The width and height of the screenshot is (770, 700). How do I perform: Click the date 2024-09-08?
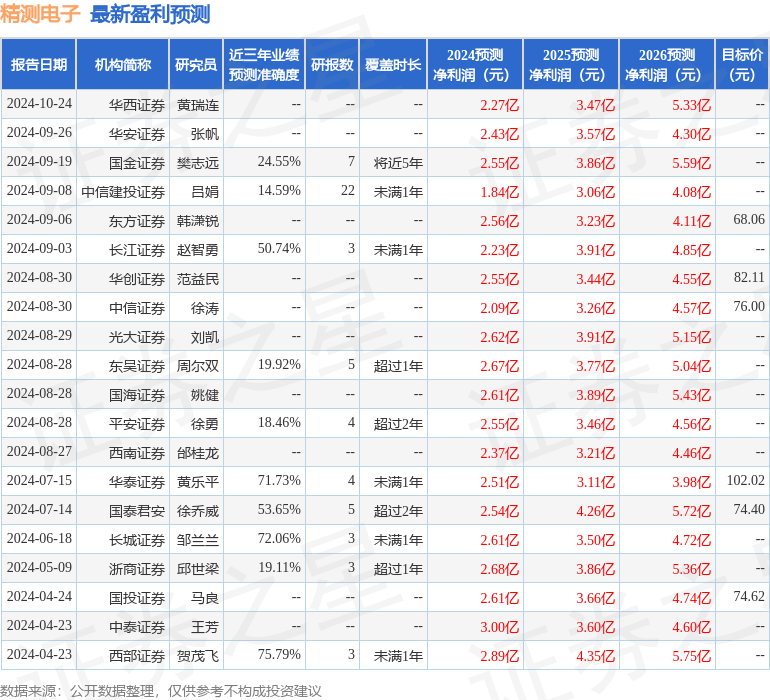tap(39, 191)
